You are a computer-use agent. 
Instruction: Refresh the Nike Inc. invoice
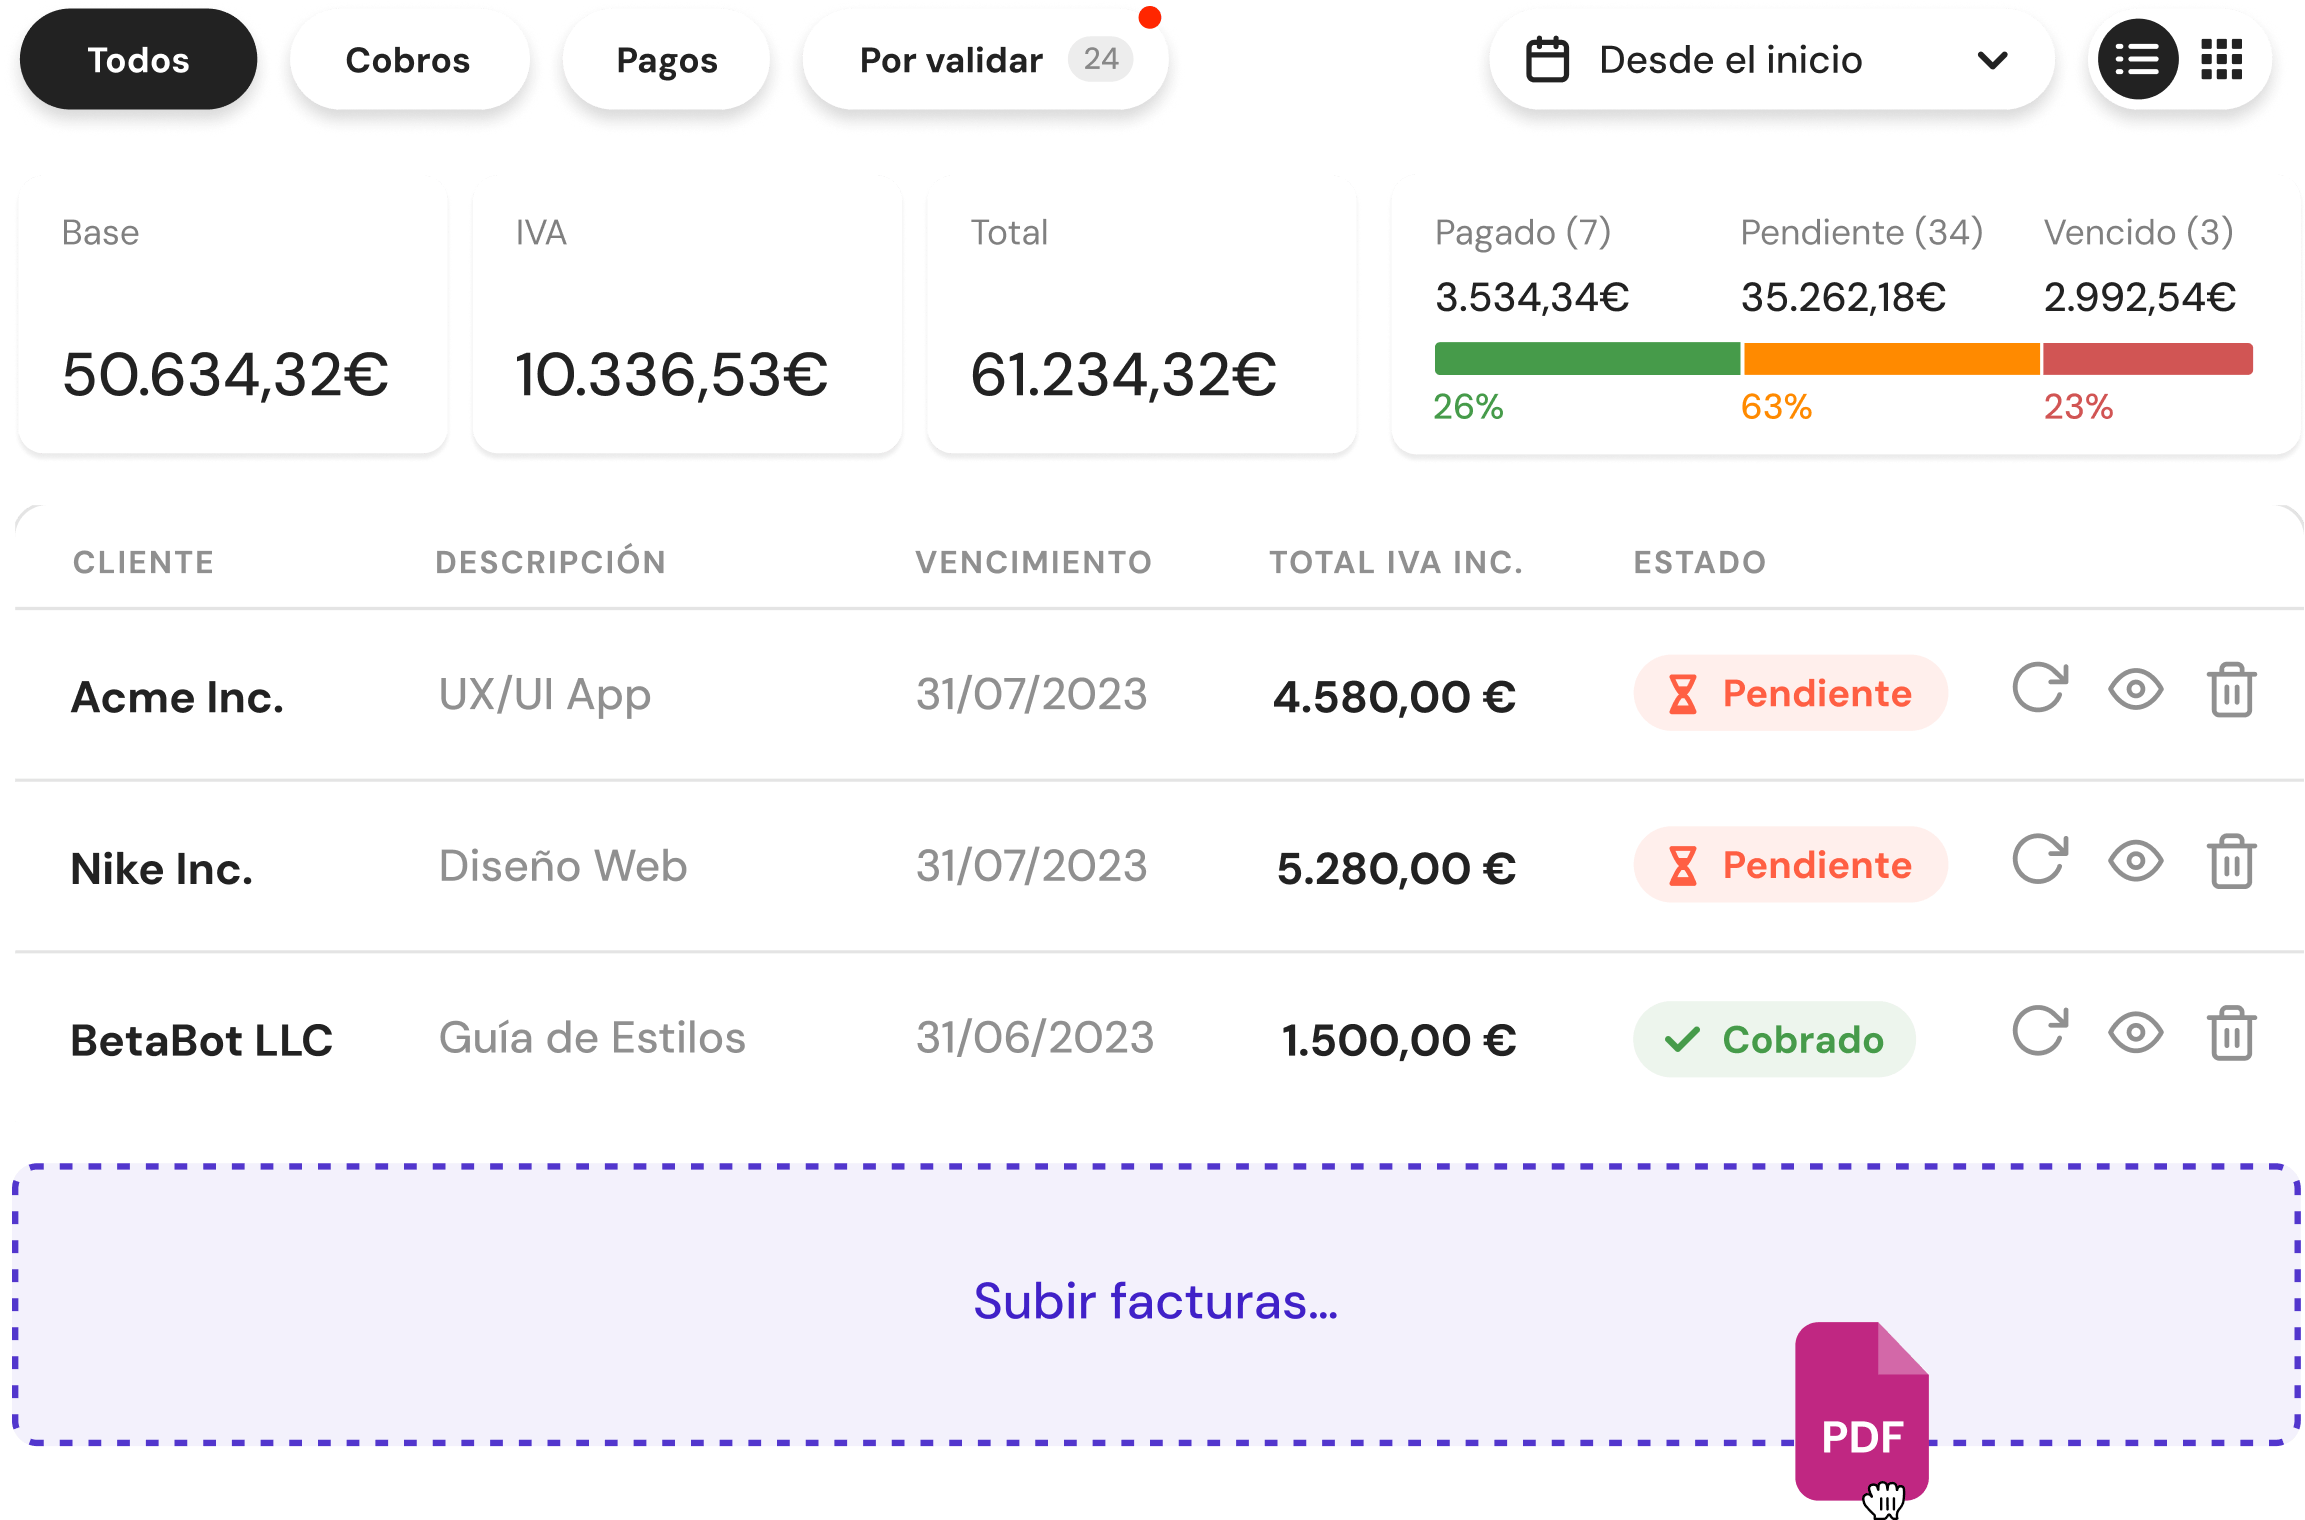pyautogui.click(x=2039, y=860)
